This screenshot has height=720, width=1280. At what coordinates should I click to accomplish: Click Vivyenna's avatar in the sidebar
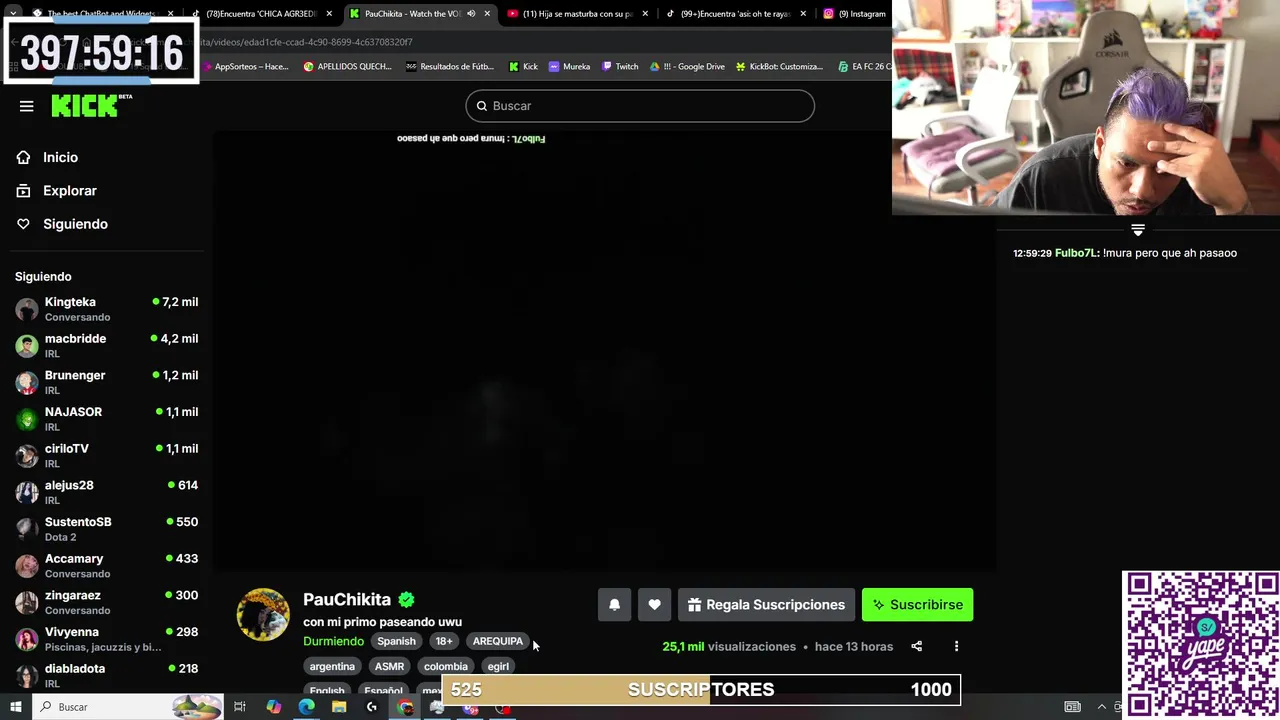(x=27, y=638)
